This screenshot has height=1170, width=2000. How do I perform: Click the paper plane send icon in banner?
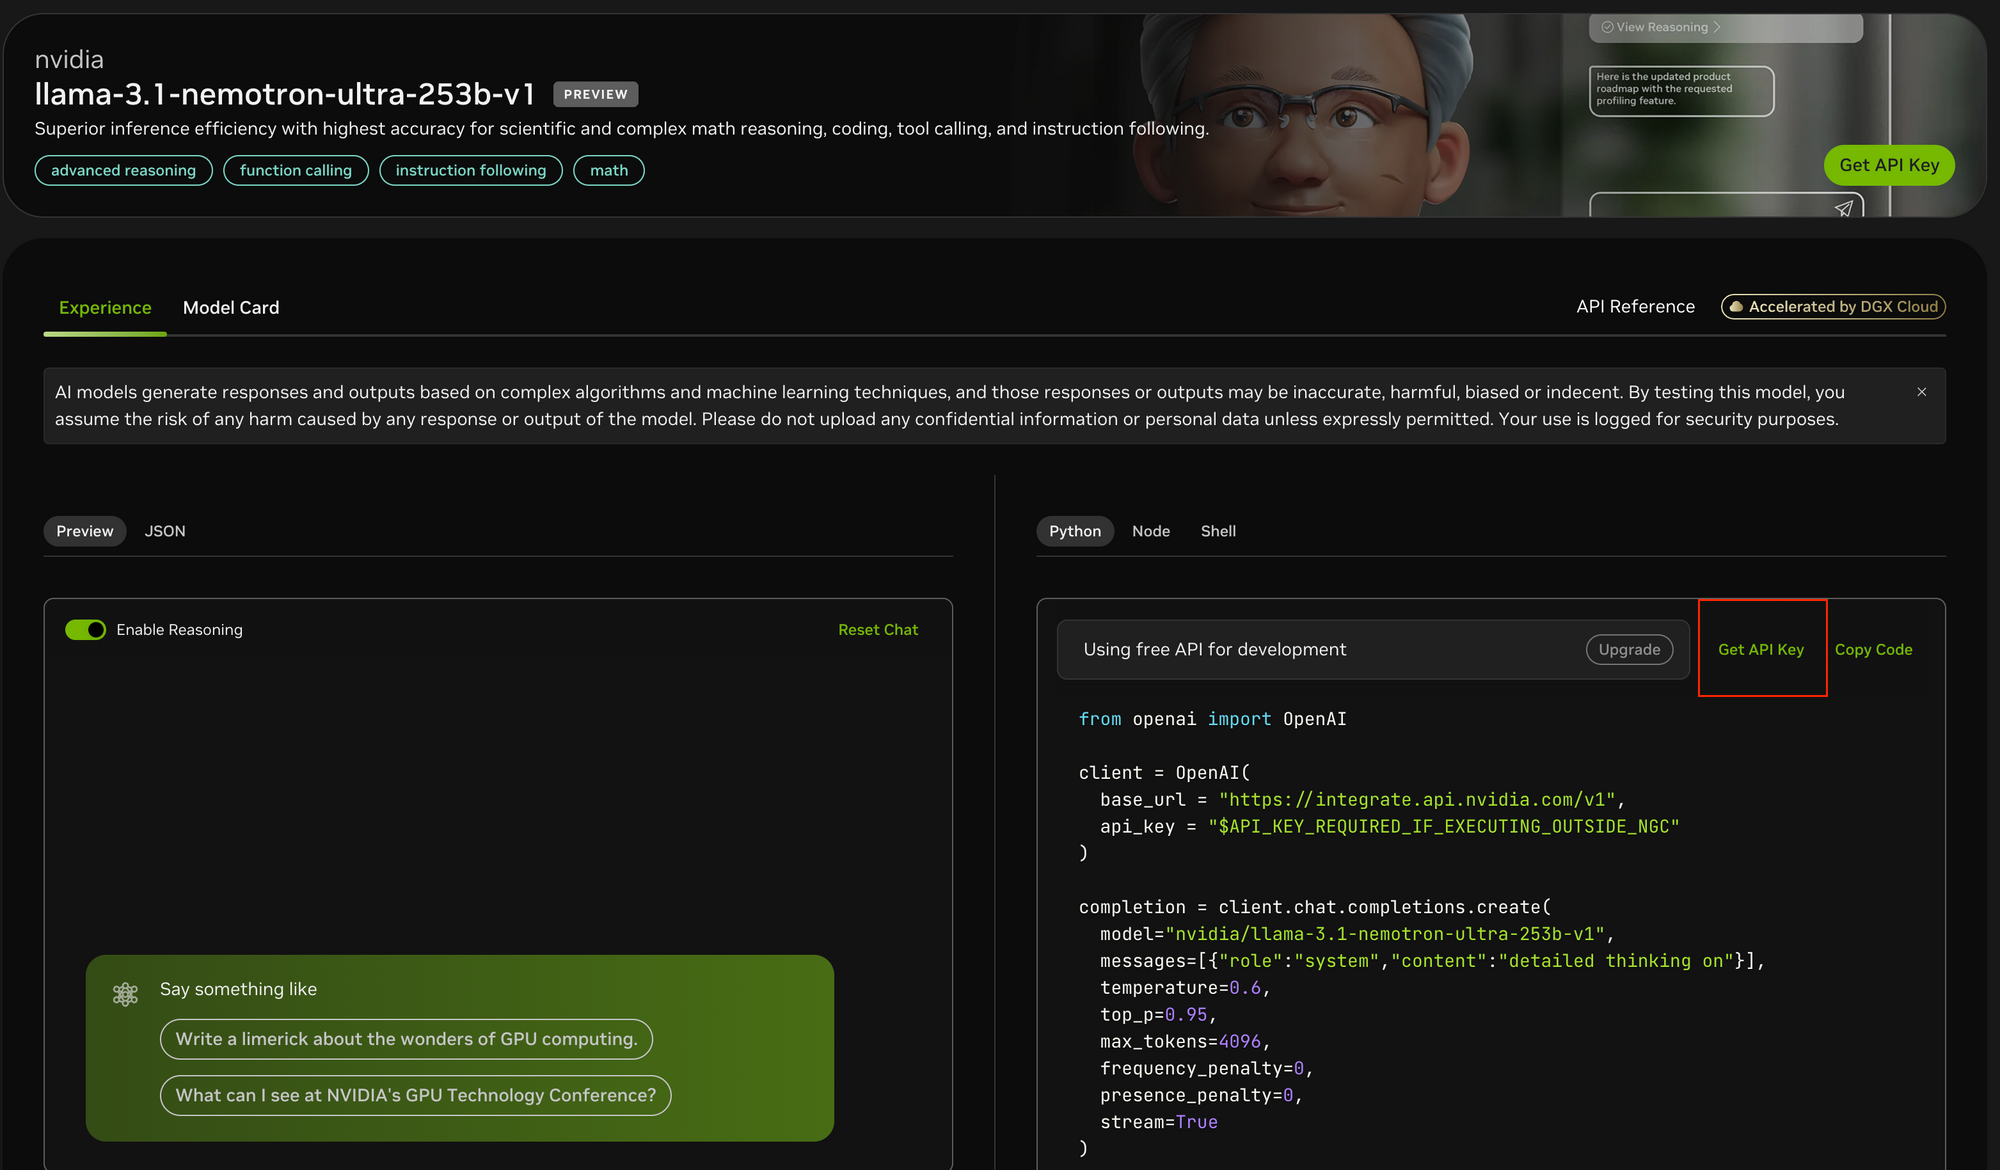click(x=1844, y=208)
